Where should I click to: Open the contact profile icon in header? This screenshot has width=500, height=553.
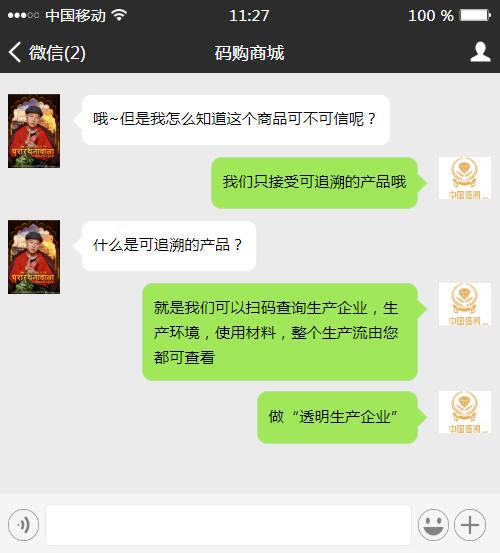click(480, 52)
